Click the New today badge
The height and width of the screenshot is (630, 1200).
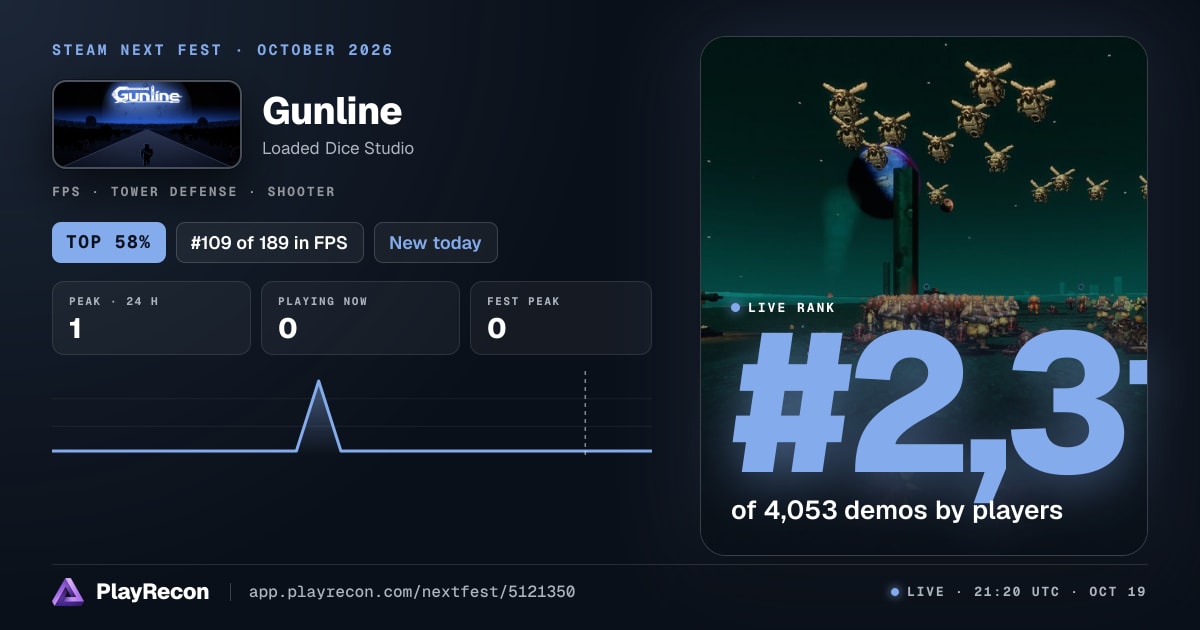coord(435,243)
